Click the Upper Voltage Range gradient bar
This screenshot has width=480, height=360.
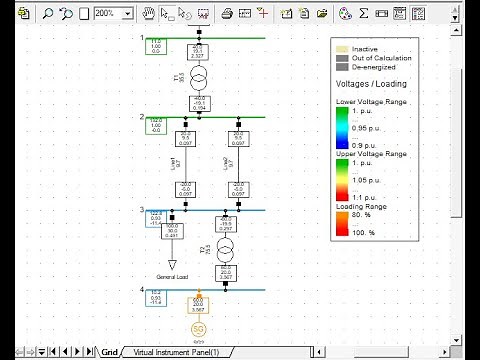point(342,180)
